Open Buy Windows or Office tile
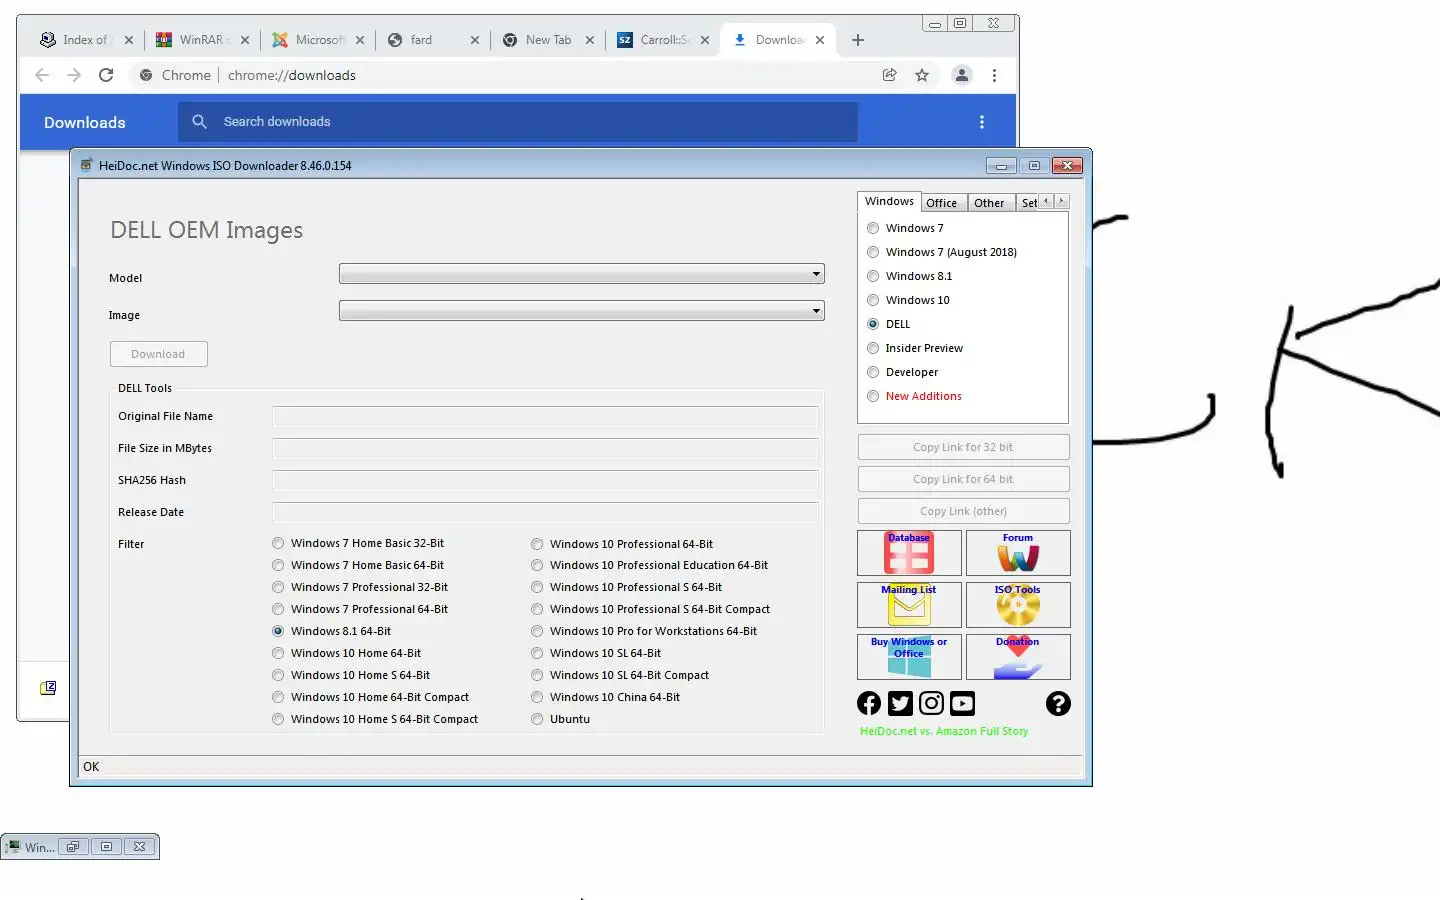 [909, 657]
